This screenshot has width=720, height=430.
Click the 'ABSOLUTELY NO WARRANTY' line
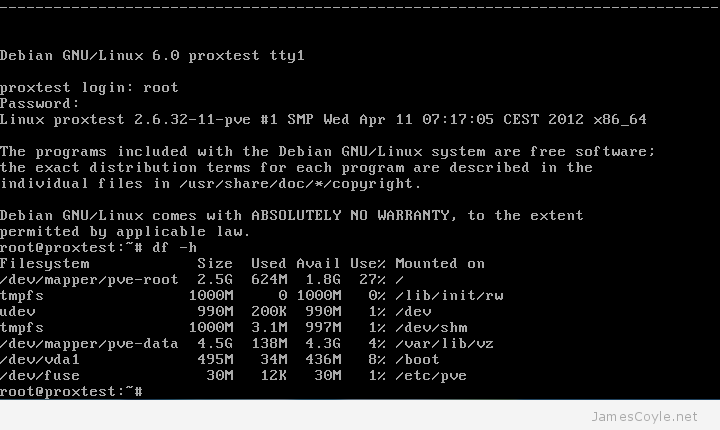click(292, 215)
